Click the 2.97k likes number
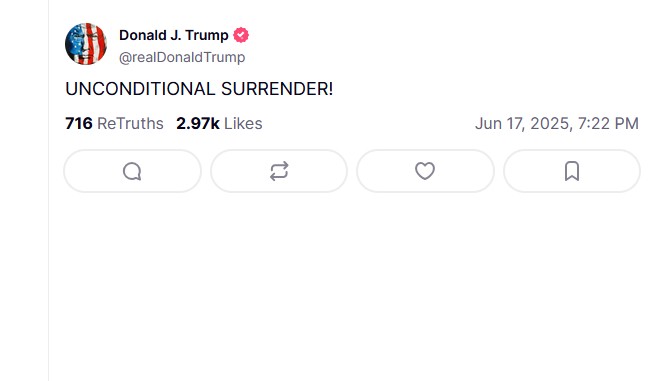 [198, 124]
